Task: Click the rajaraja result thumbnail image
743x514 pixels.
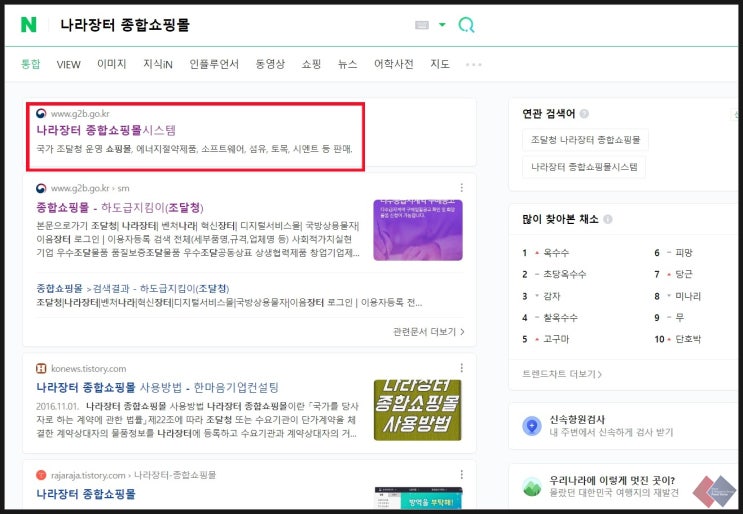Action: point(418,498)
